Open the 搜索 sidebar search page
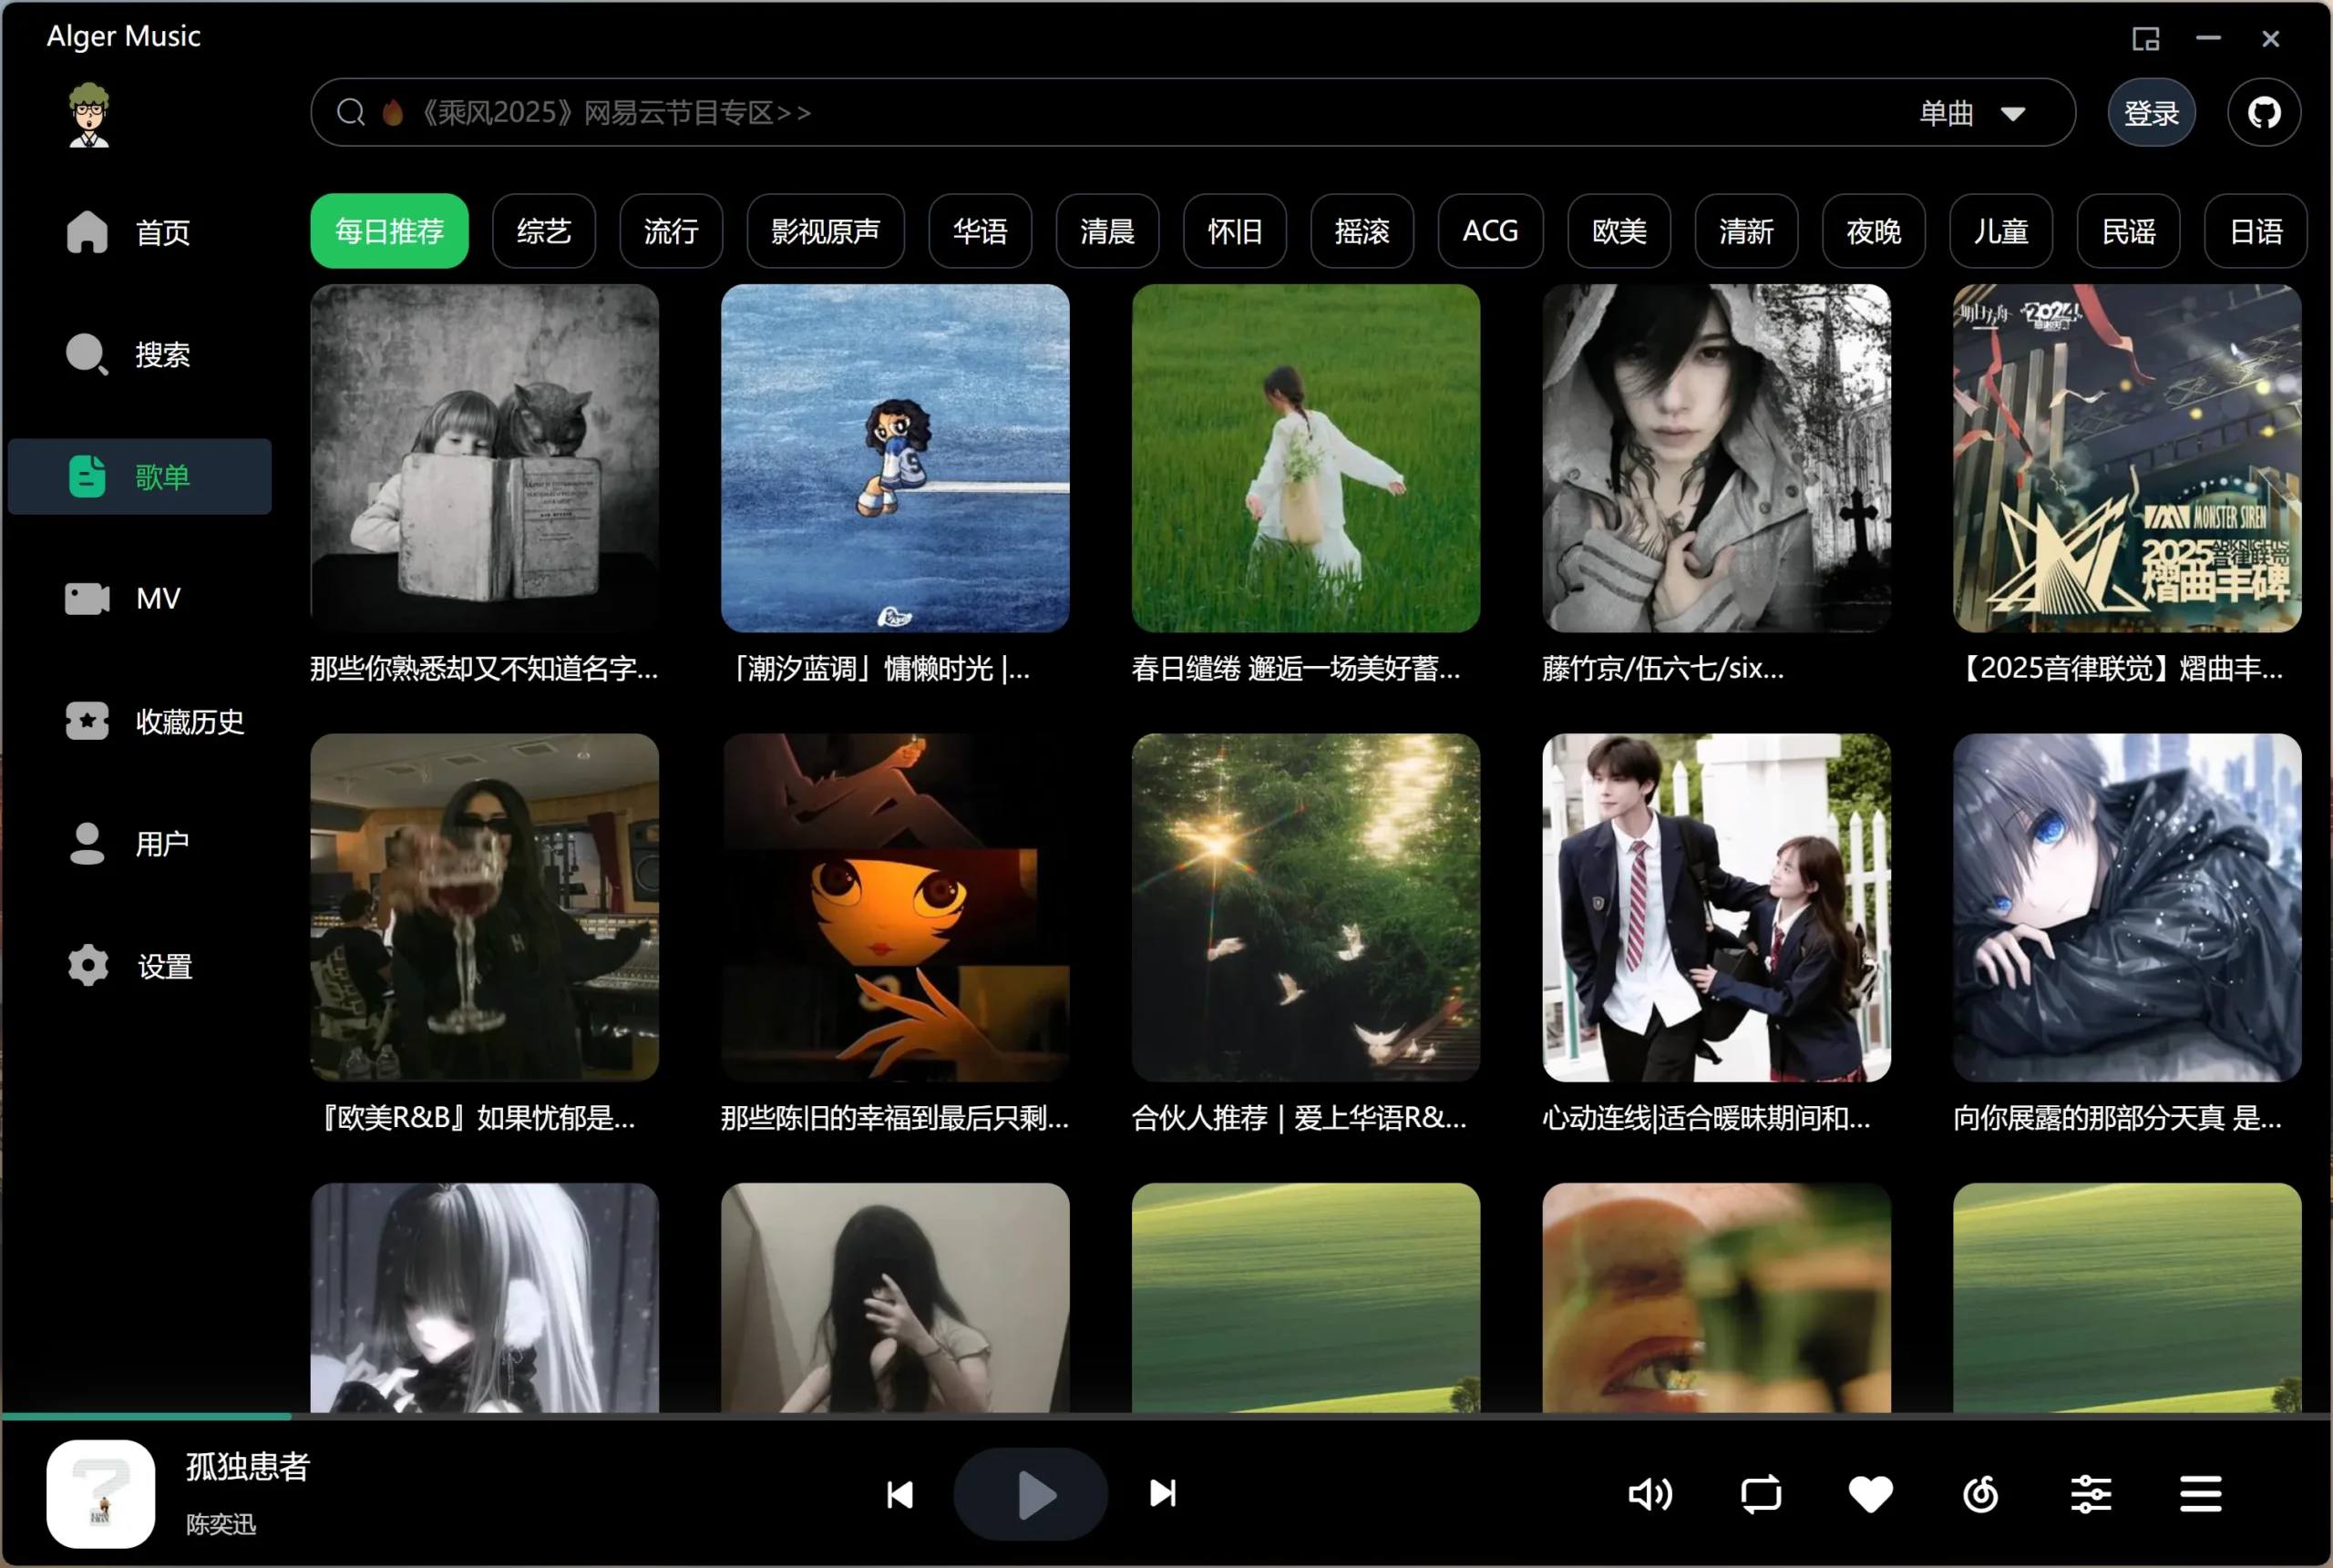The width and height of the screenshot is (2333, 1568). 161,354
